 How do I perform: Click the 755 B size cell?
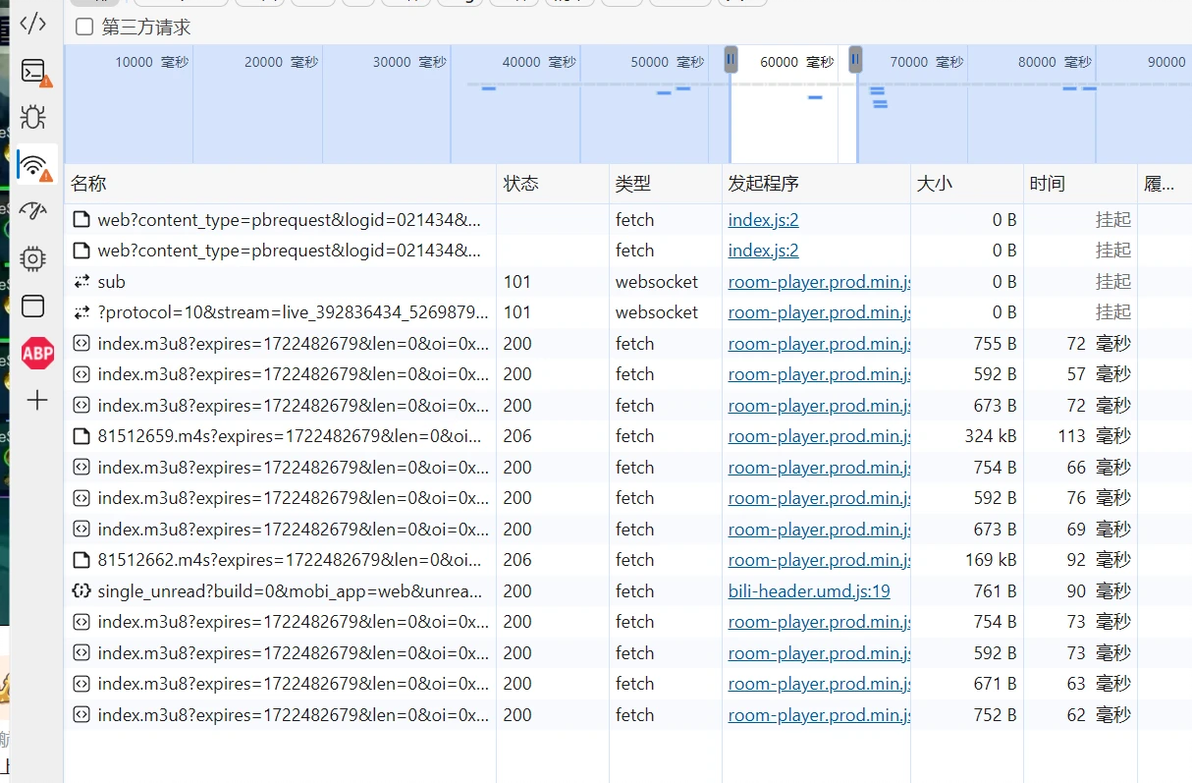pyautogui.click(x=995, y=344)
